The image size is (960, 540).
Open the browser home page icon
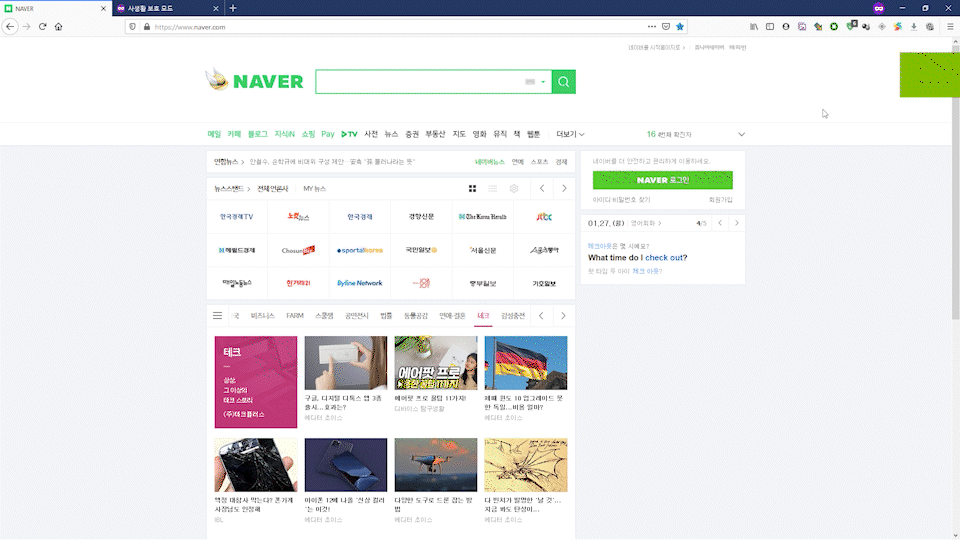click(59, 26)
